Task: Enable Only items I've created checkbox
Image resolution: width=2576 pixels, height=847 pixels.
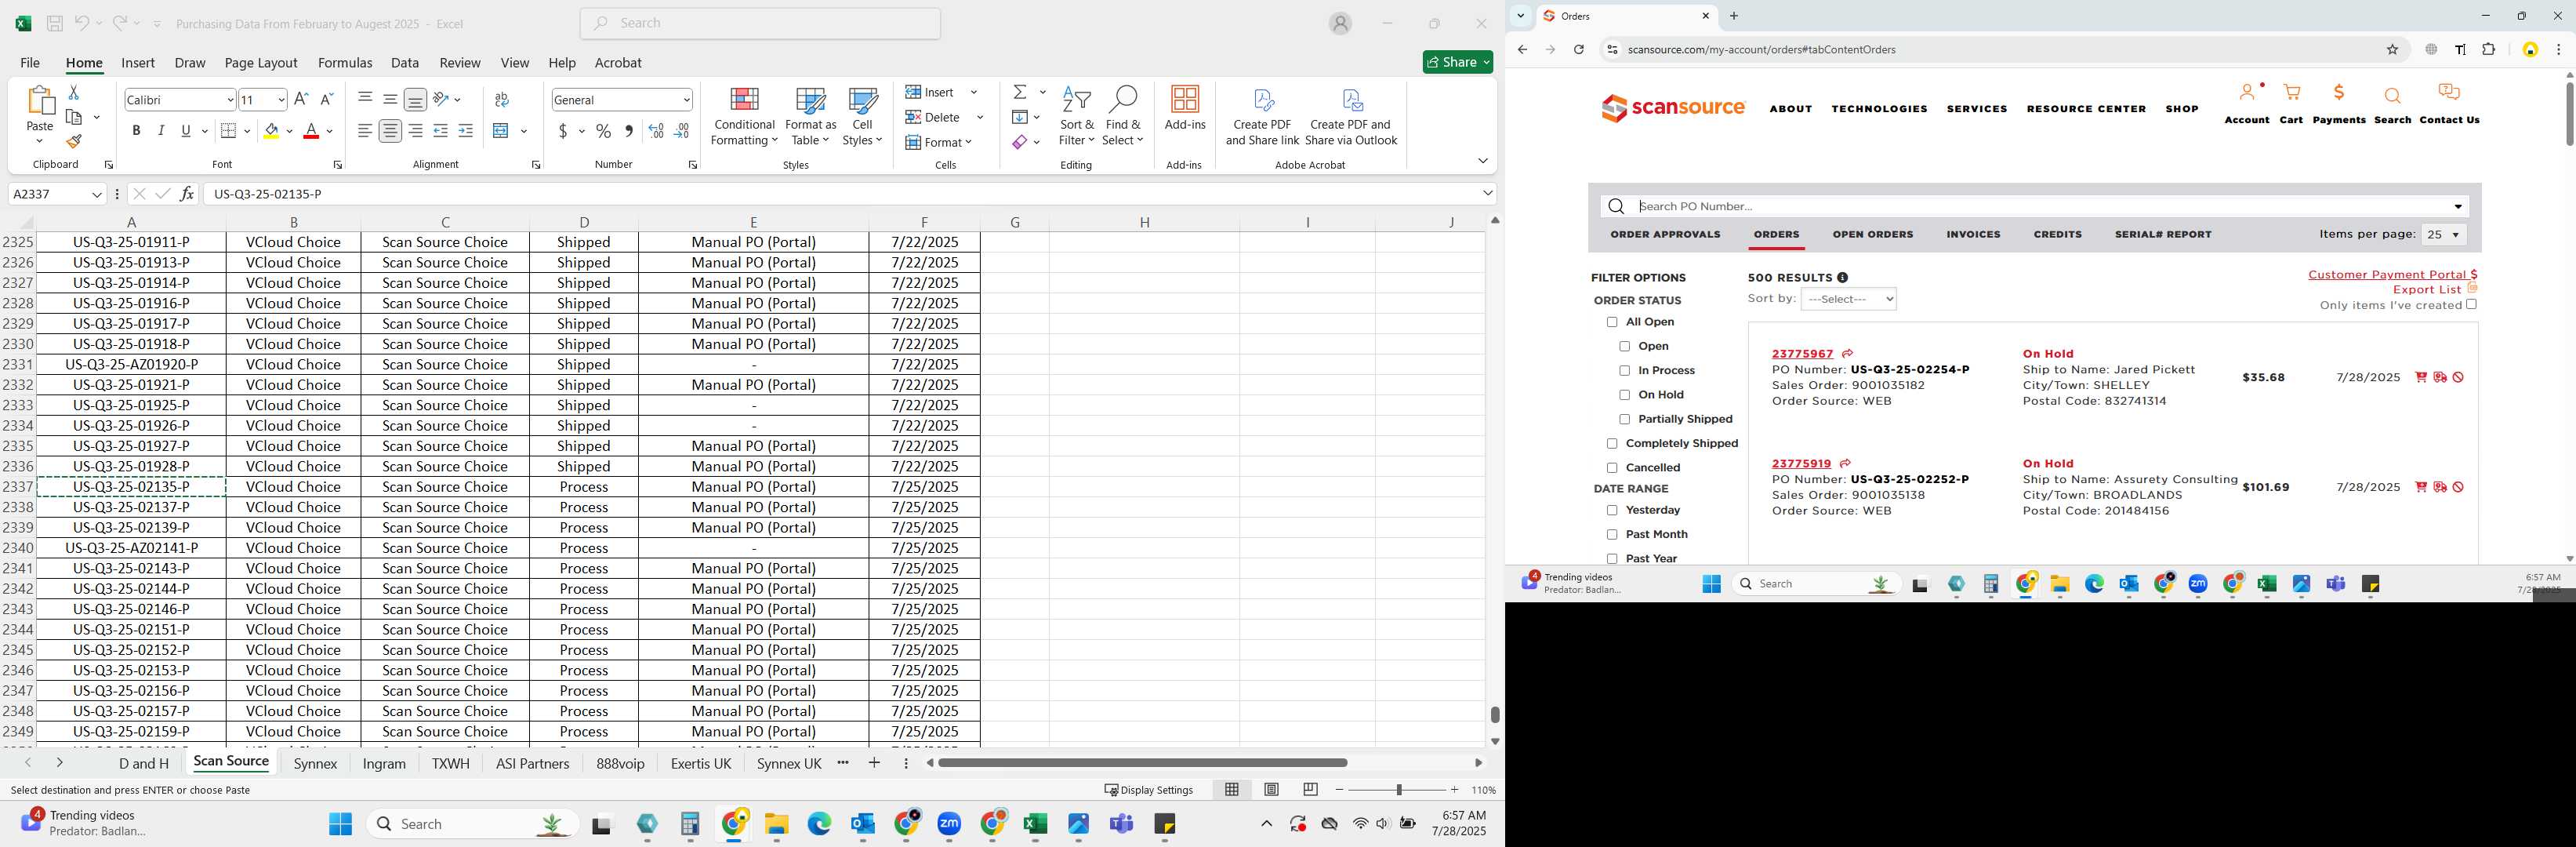Action: tap(2470, 305)
